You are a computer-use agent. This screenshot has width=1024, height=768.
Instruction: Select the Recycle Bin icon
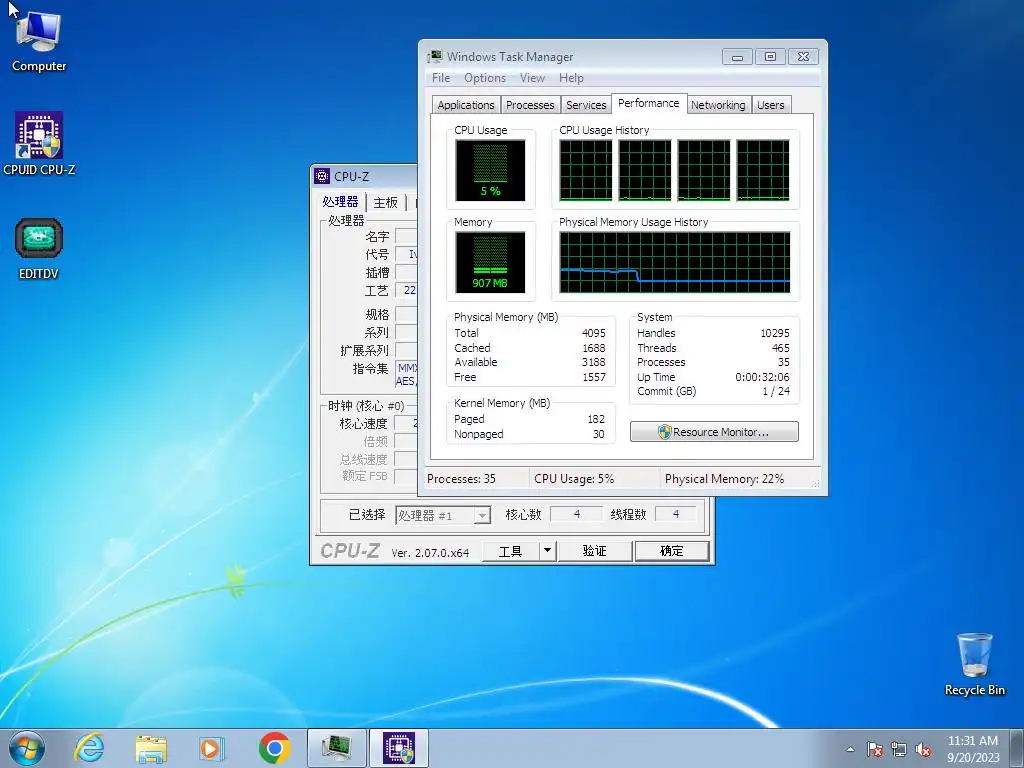pyautogui.click(x=974, y=664)
